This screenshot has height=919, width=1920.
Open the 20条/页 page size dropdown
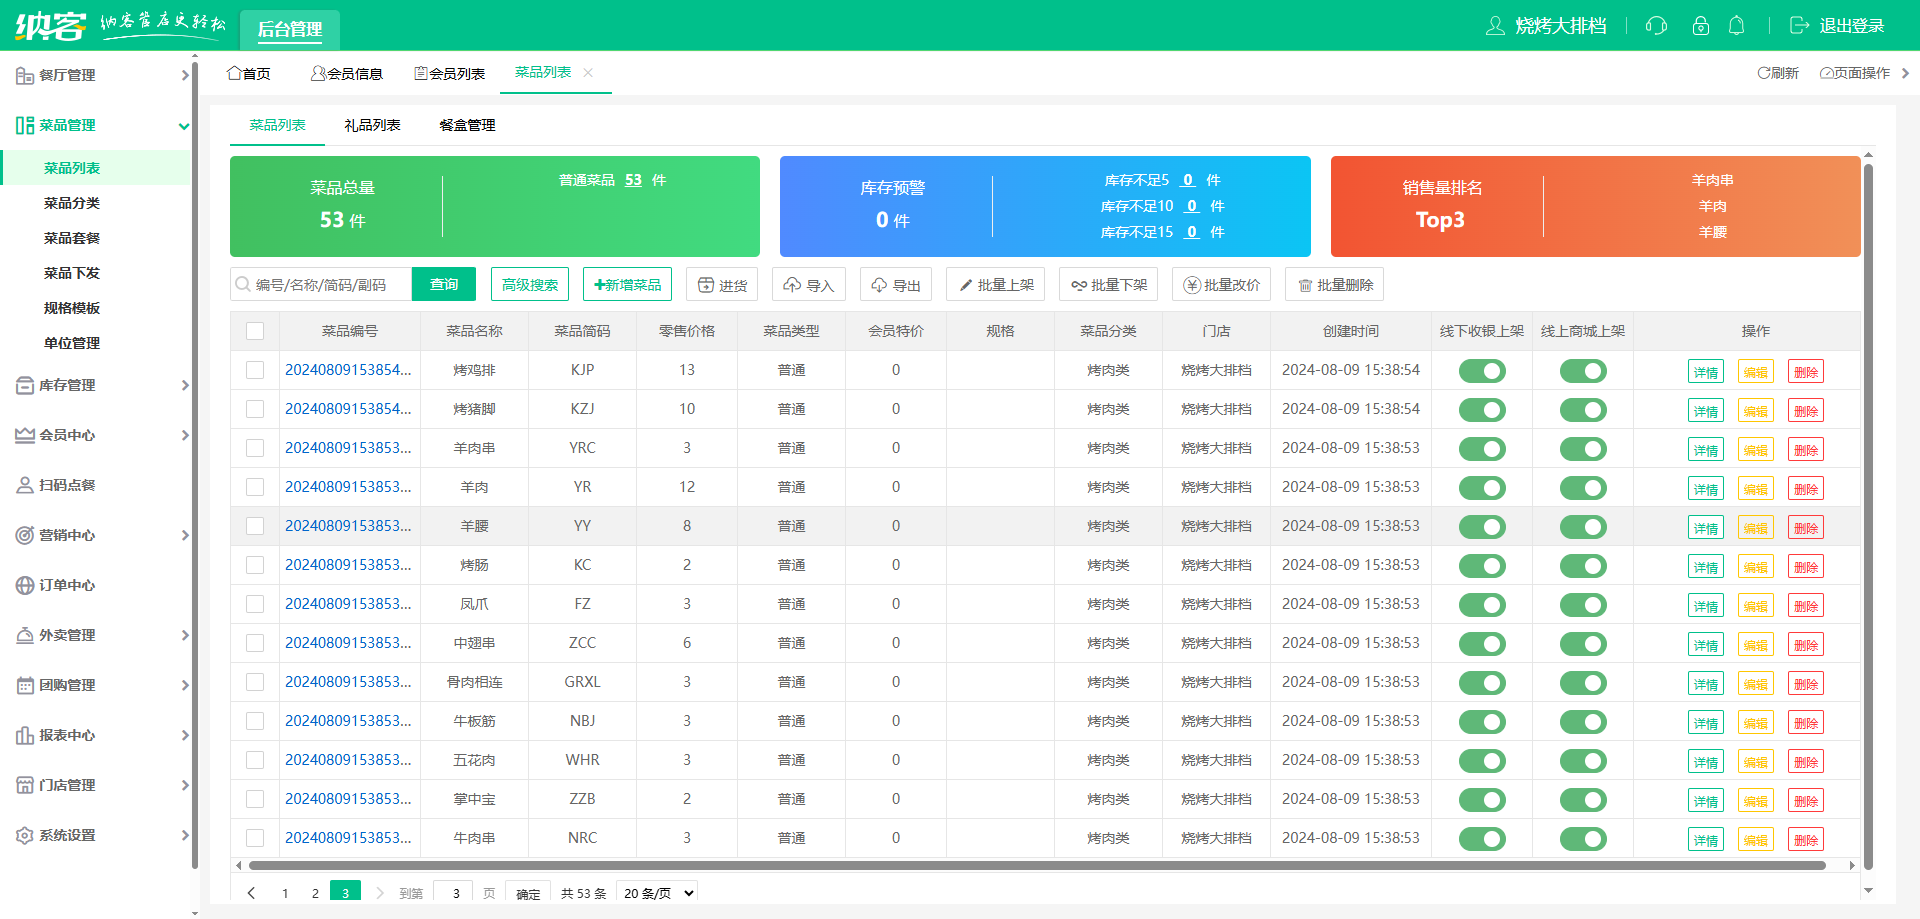pyautogui.click(x=658, y=893)
